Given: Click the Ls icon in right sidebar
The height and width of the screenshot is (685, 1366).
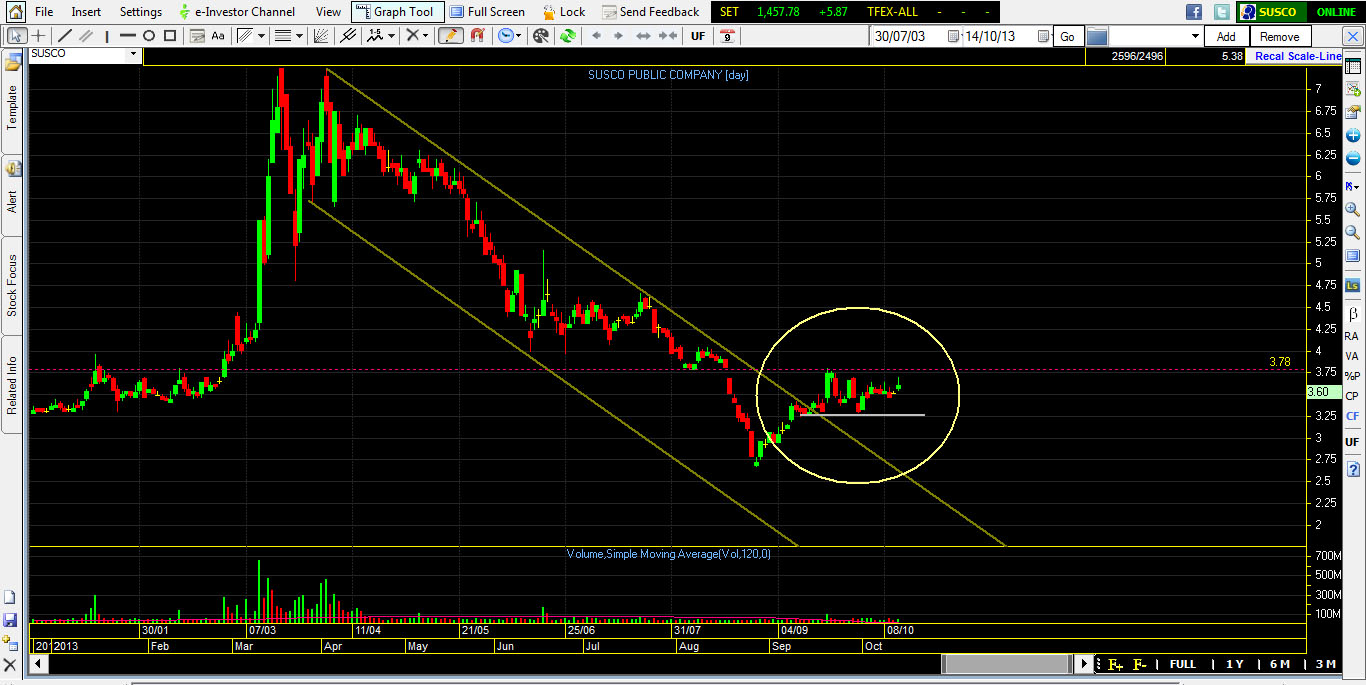Looking at the screenshot, I should [x=1352, y=286].
